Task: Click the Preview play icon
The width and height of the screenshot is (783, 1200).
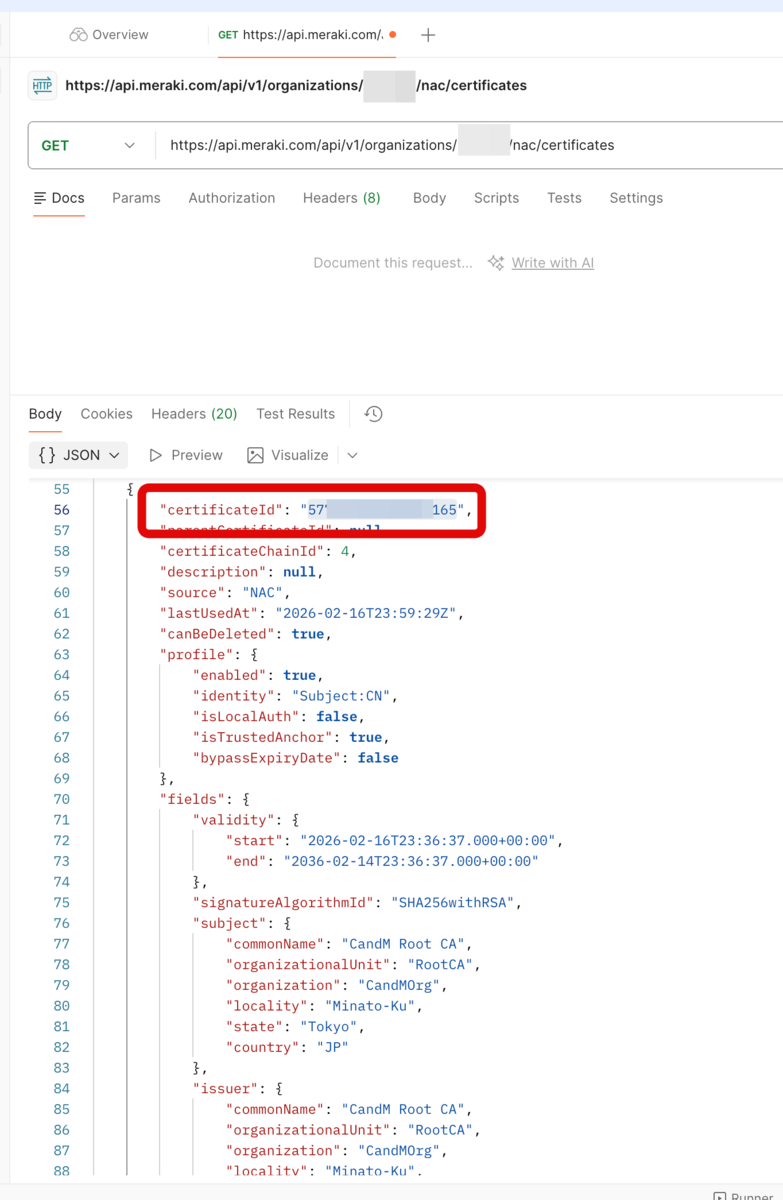Action: pos(155,455)
